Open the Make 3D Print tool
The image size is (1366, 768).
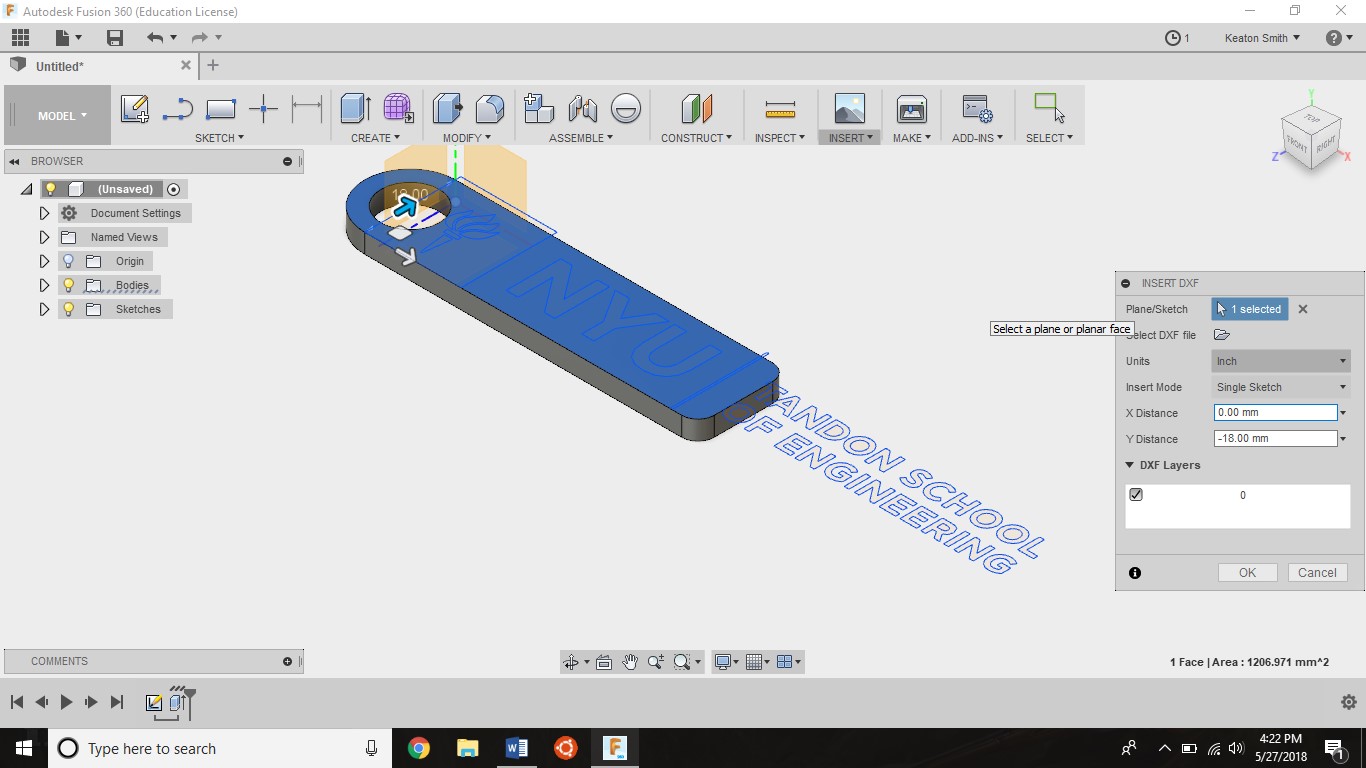point(911,108)
